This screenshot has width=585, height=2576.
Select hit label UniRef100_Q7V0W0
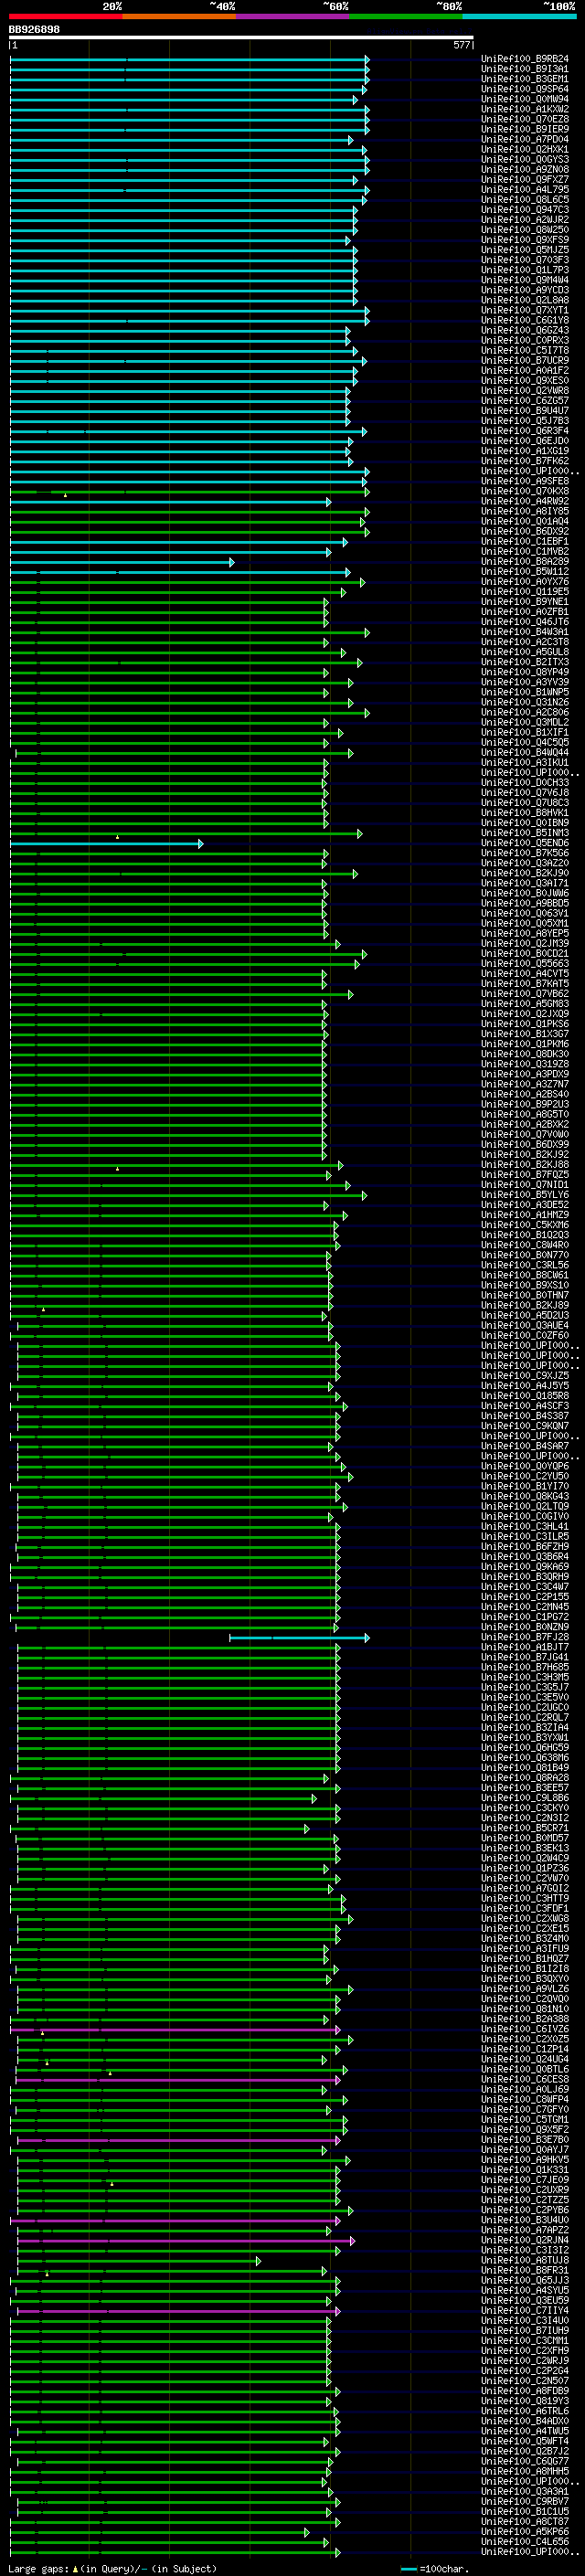coord(525,1134)
